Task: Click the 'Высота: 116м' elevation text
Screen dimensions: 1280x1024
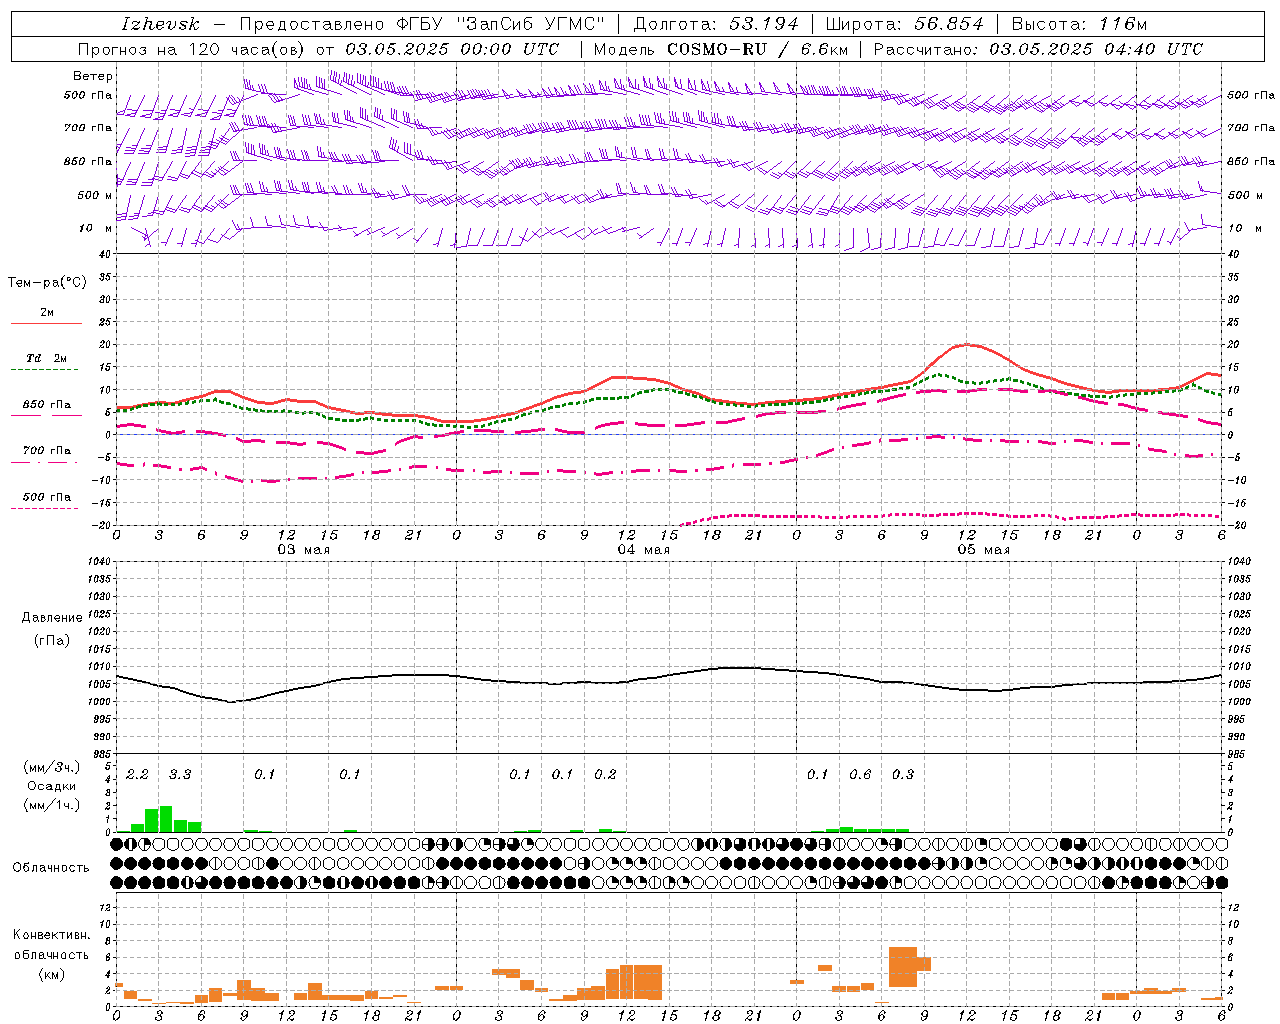Action: (1079, 24)
